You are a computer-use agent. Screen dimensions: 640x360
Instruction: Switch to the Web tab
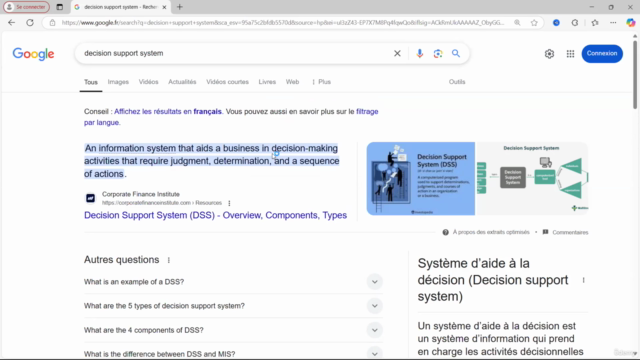(292, 82)
